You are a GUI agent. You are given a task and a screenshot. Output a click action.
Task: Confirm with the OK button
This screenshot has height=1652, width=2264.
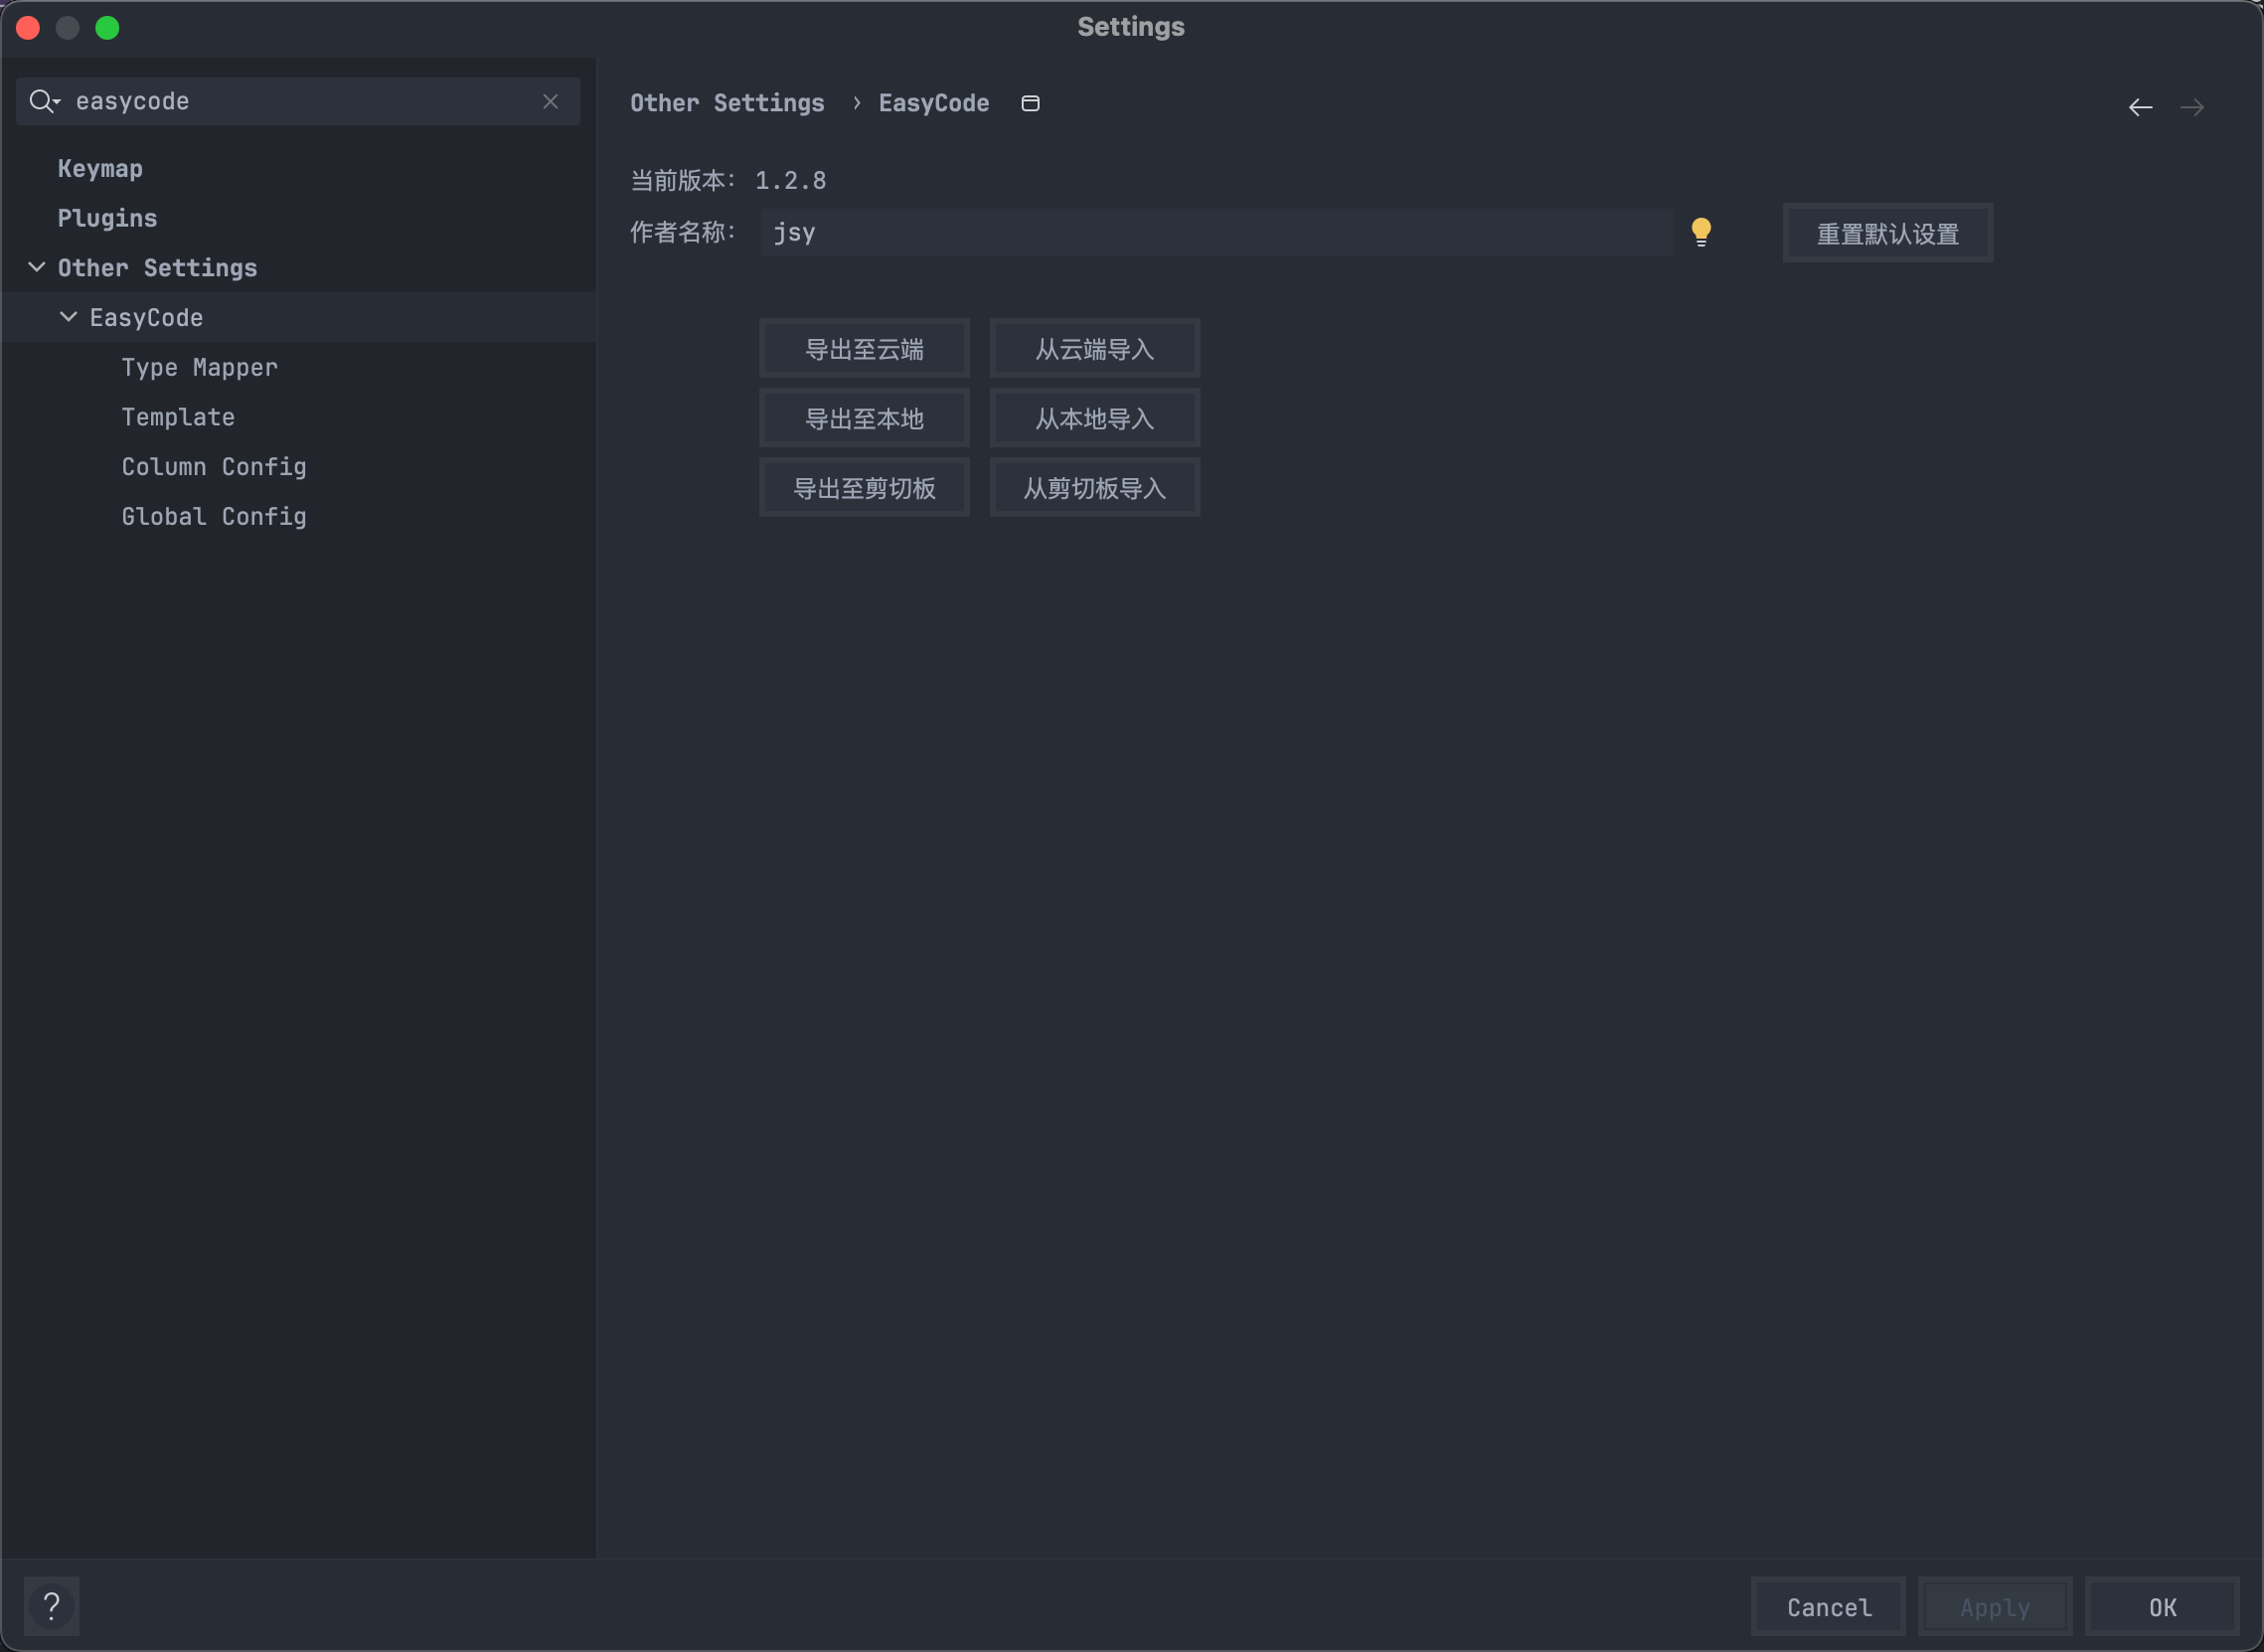tap(2161, 1607)
